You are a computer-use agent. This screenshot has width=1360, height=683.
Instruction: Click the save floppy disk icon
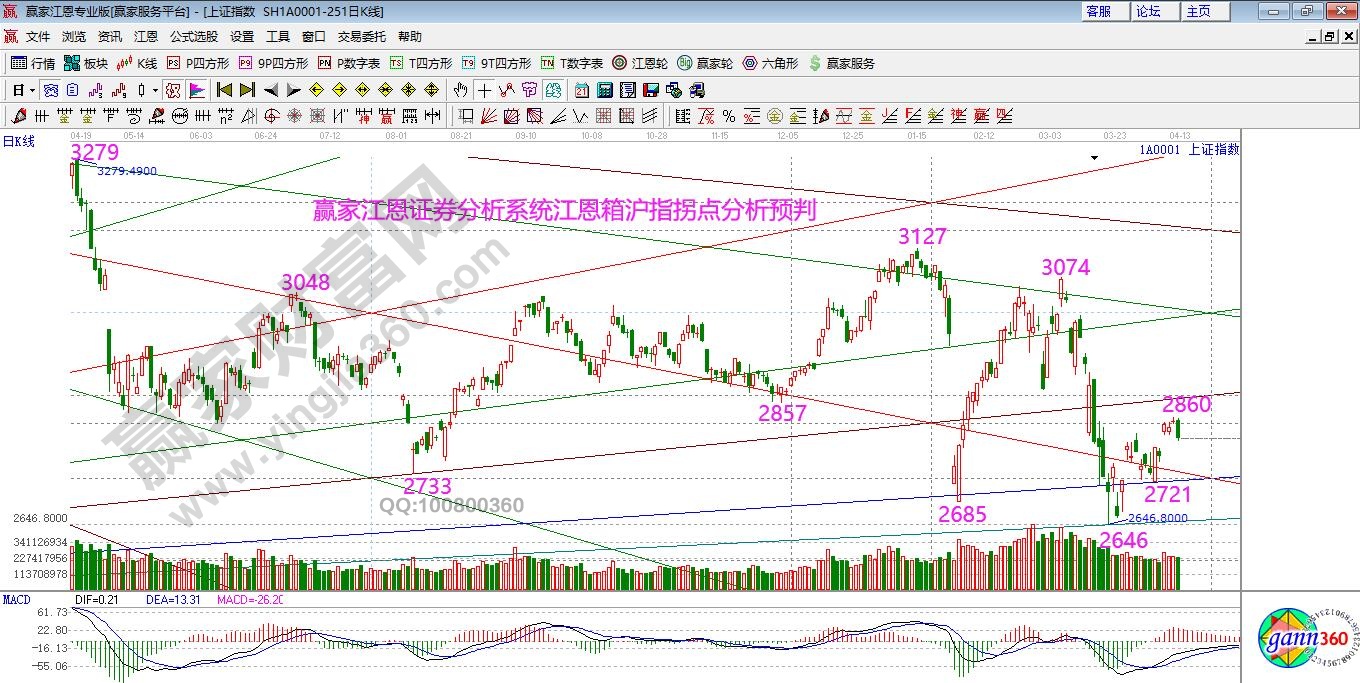pos(650,90)
